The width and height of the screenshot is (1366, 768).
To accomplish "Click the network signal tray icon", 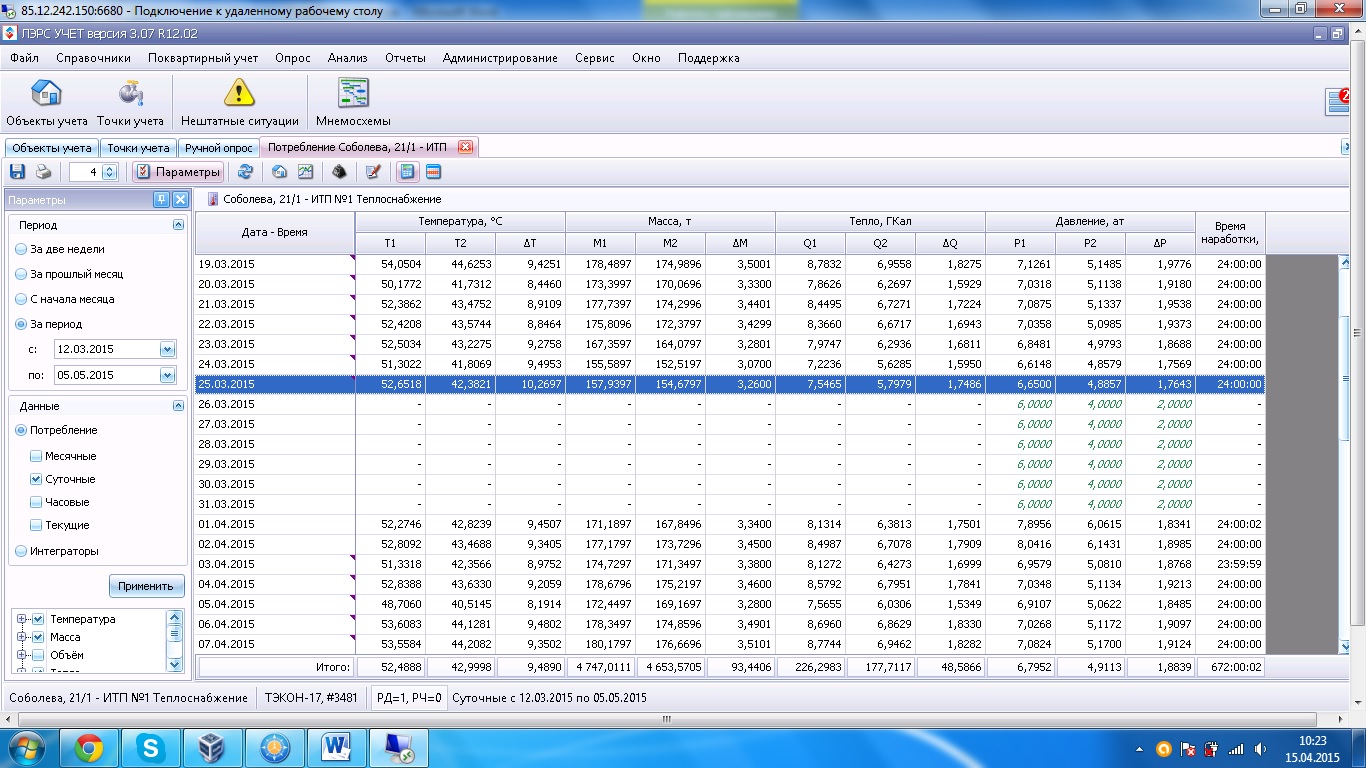I will point(1236,748).
